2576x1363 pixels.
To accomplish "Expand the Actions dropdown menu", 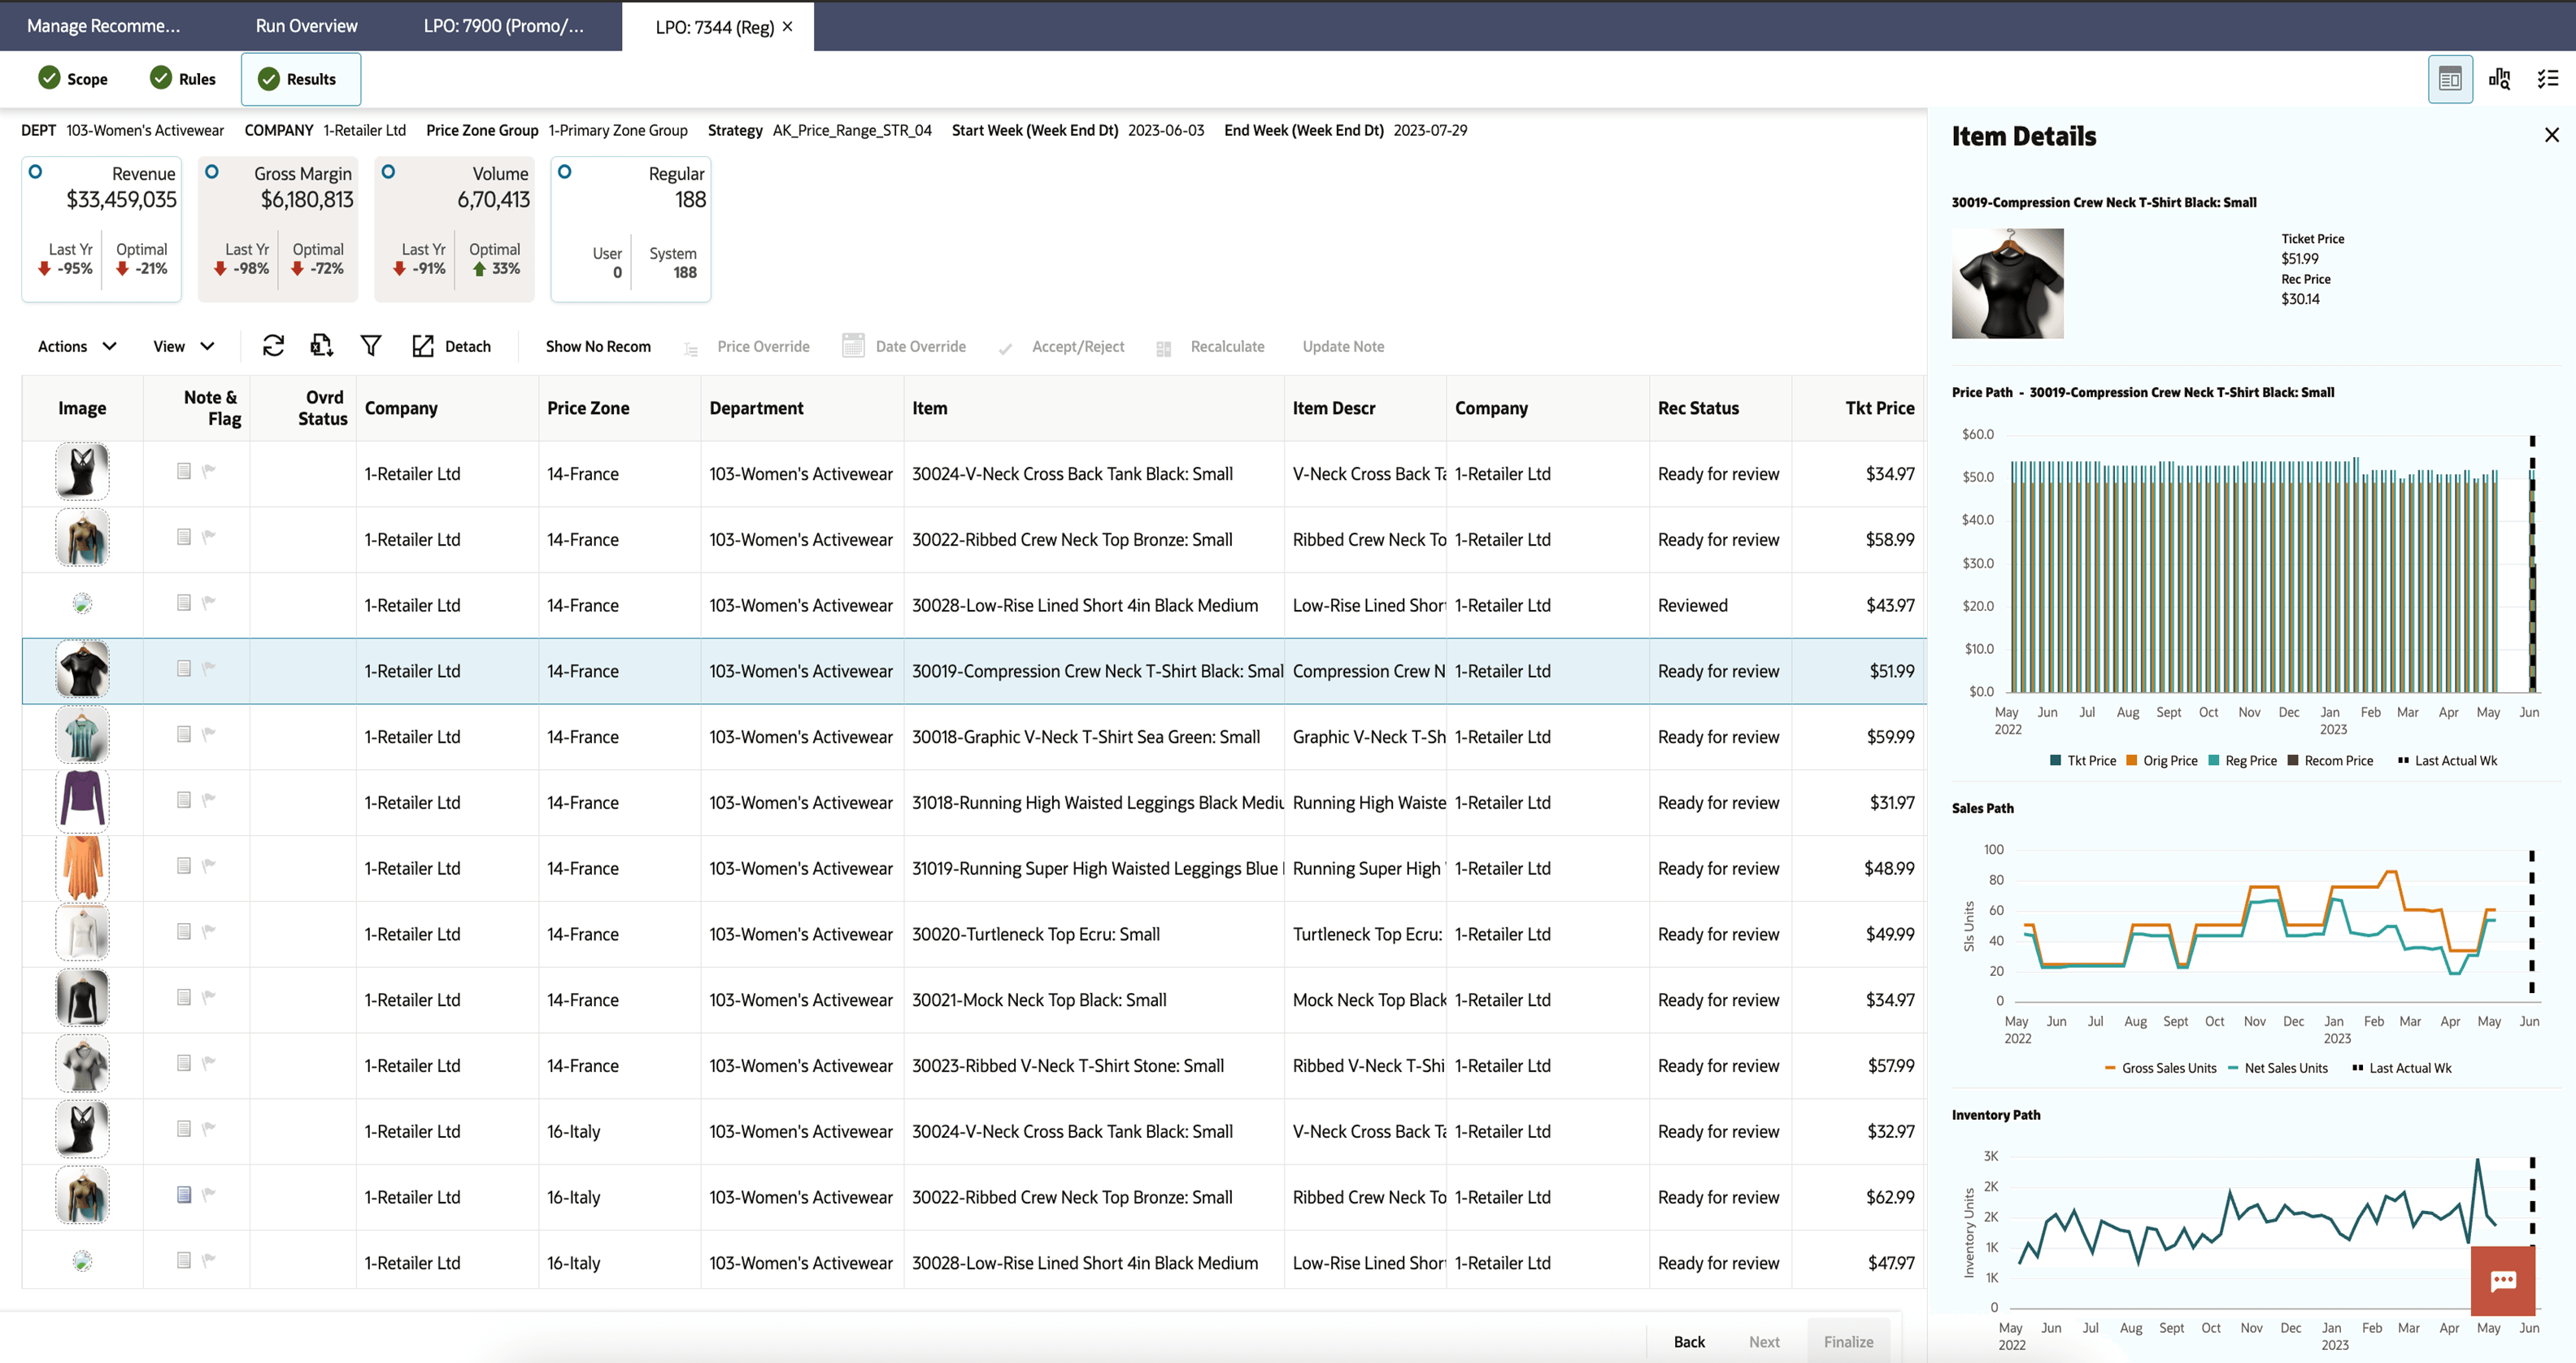I will [77, 346].
